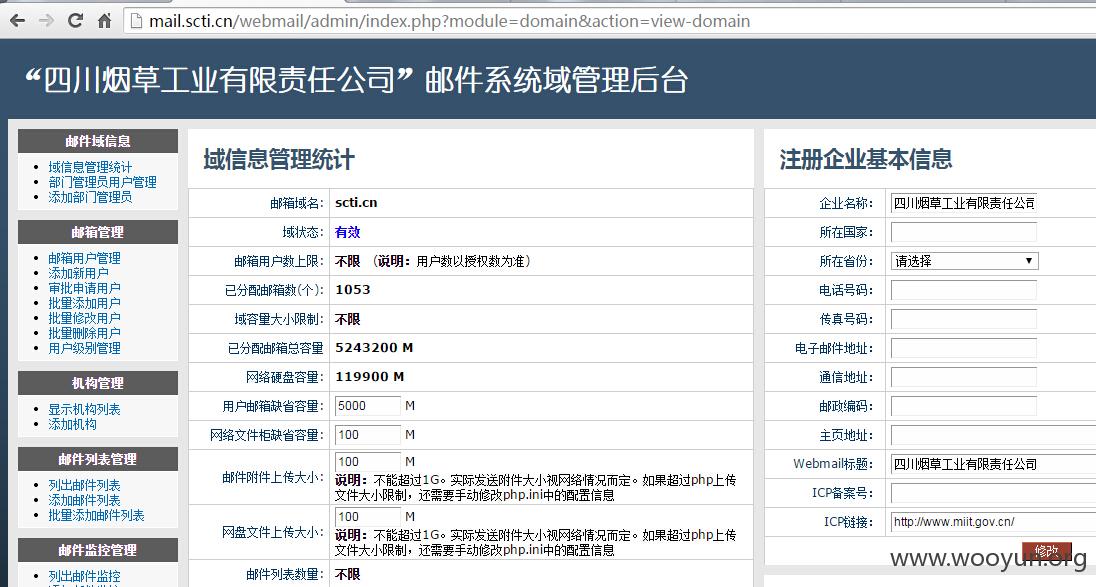
Task: Click the 邮件监控管理 section header
Action: pos(98,550)
